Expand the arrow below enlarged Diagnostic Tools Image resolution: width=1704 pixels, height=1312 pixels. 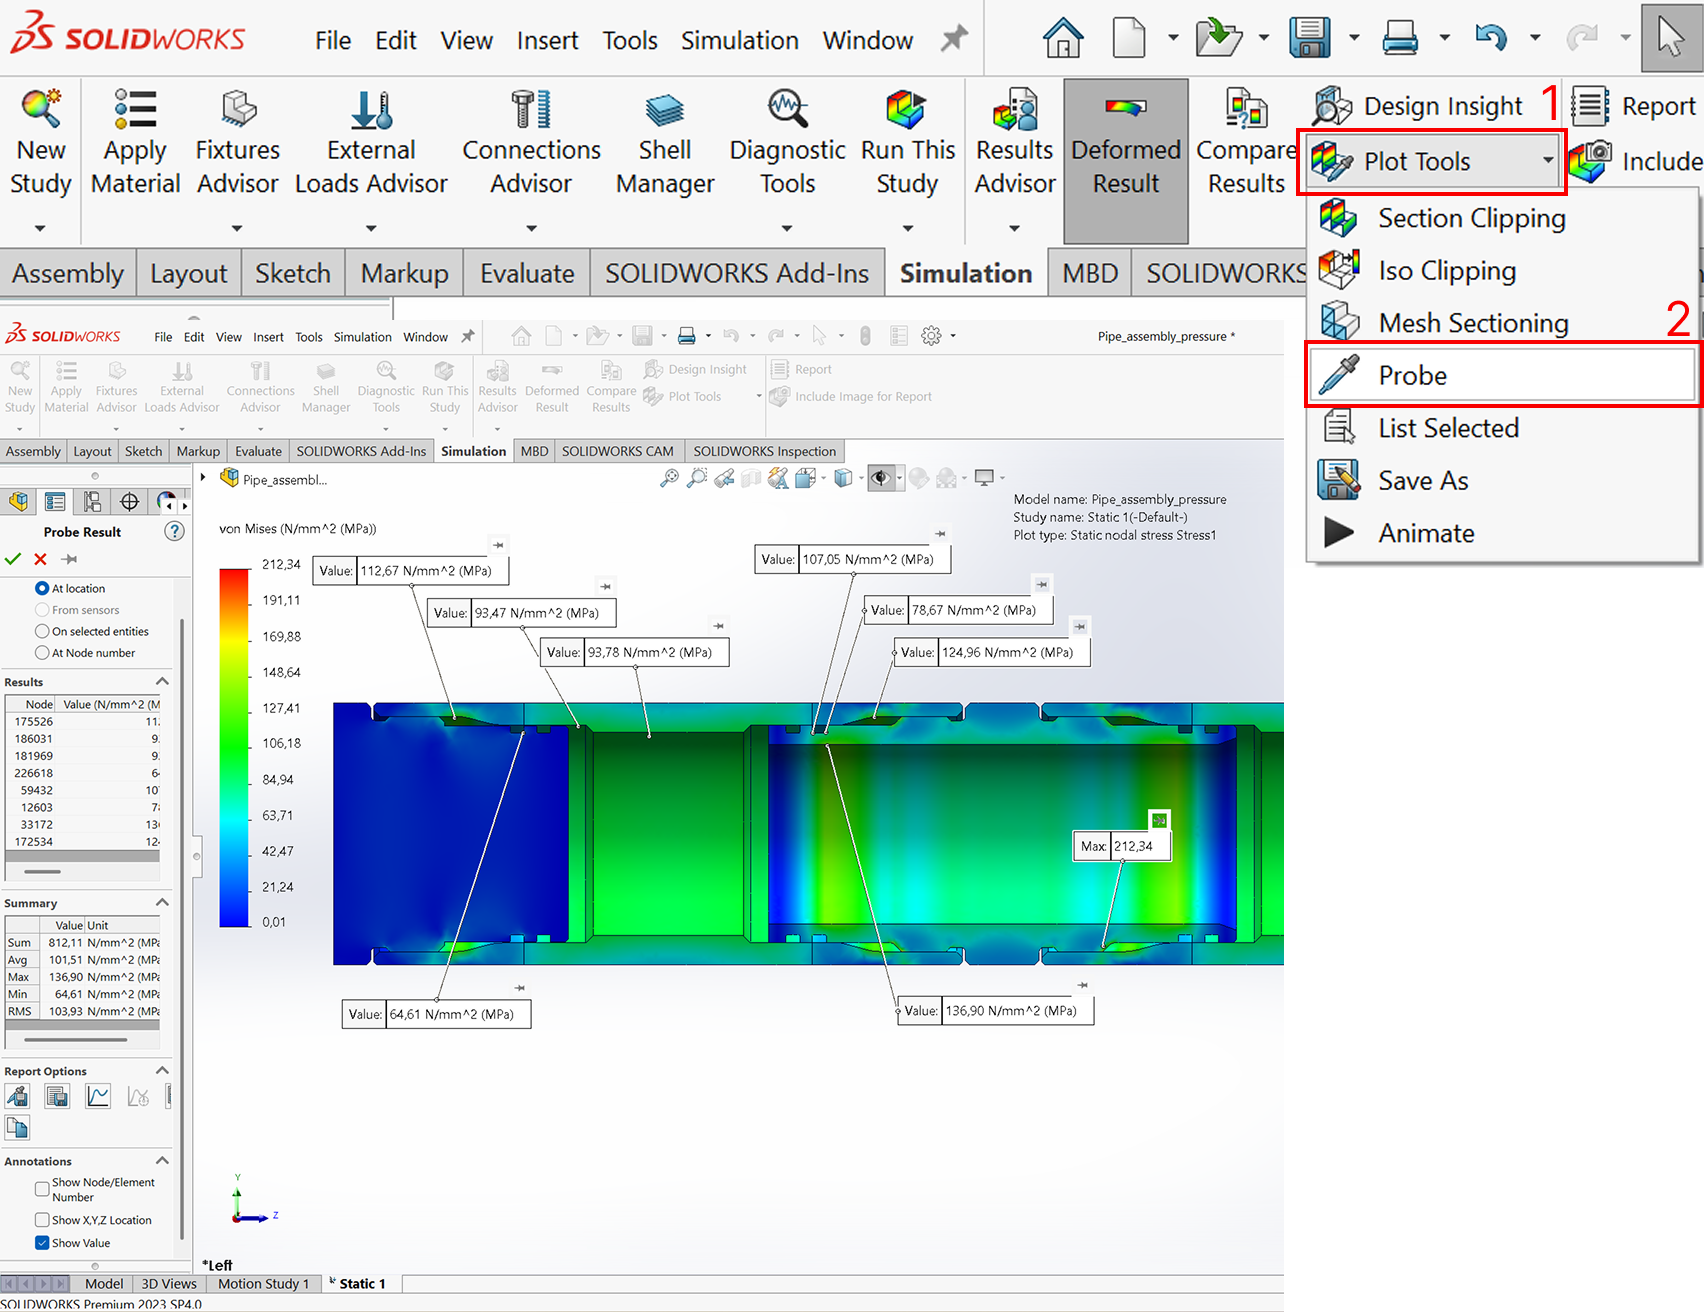[x=787, y=228]
